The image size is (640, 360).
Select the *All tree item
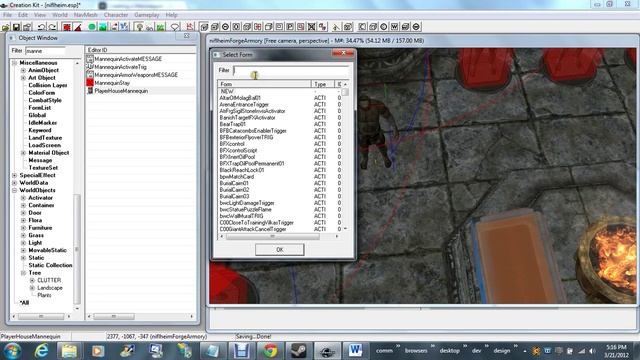[x=24, y=302]
